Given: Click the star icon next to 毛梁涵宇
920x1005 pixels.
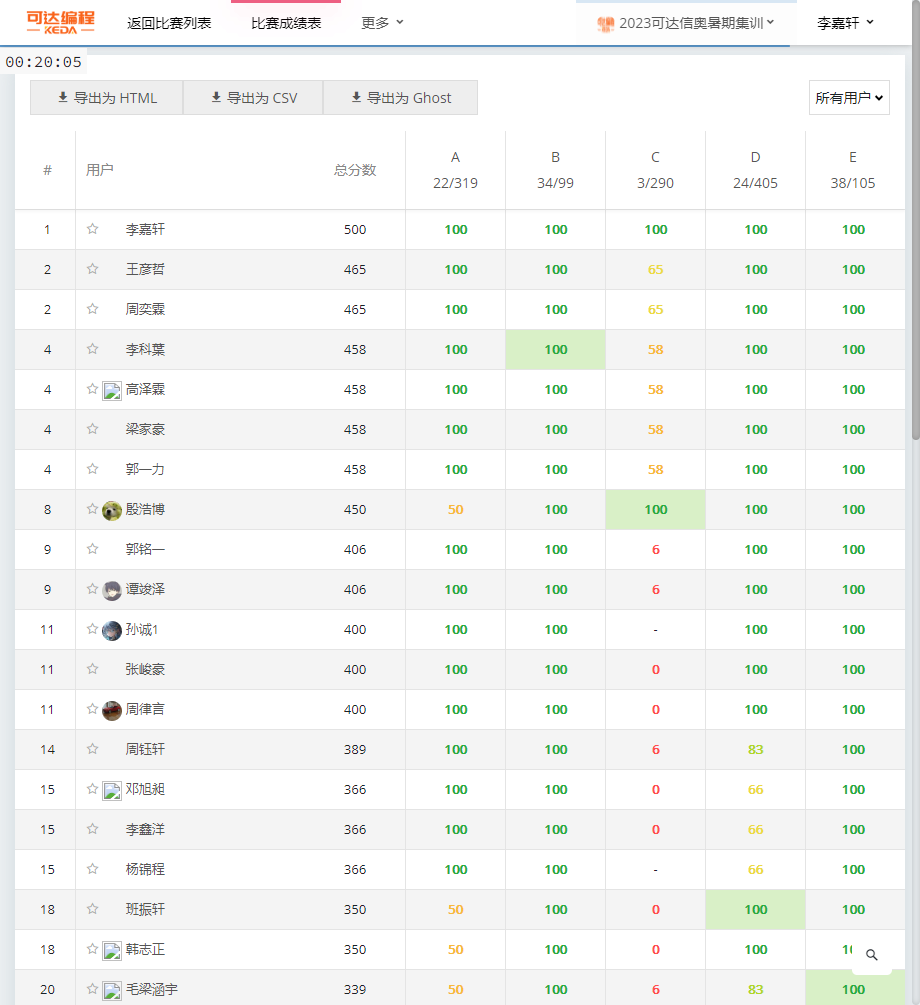Looking at the screenshot, I should 92,989.
